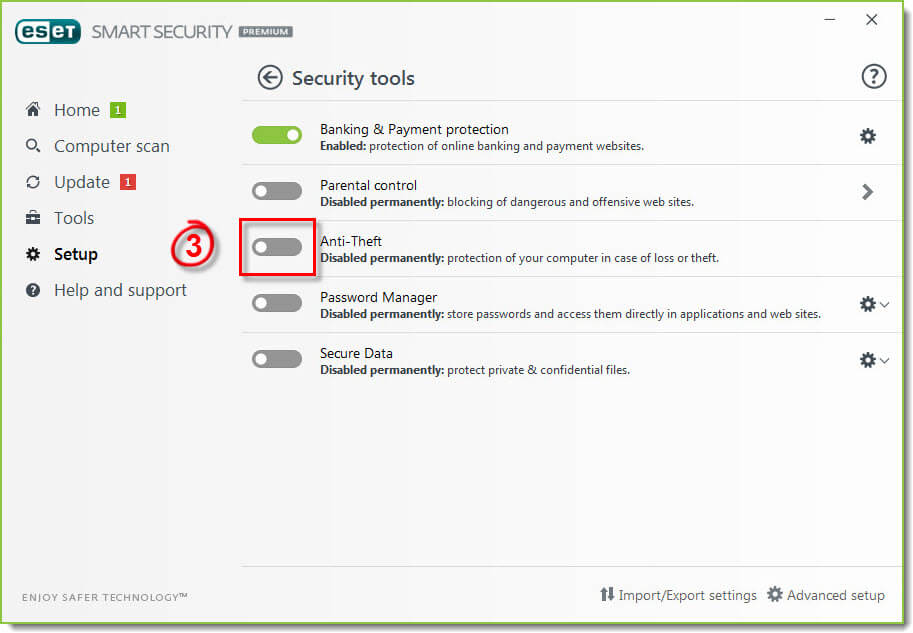Enable the Anti-Theft toggle
The width and height of the screenshot is (913, 633).
point(277,247)
